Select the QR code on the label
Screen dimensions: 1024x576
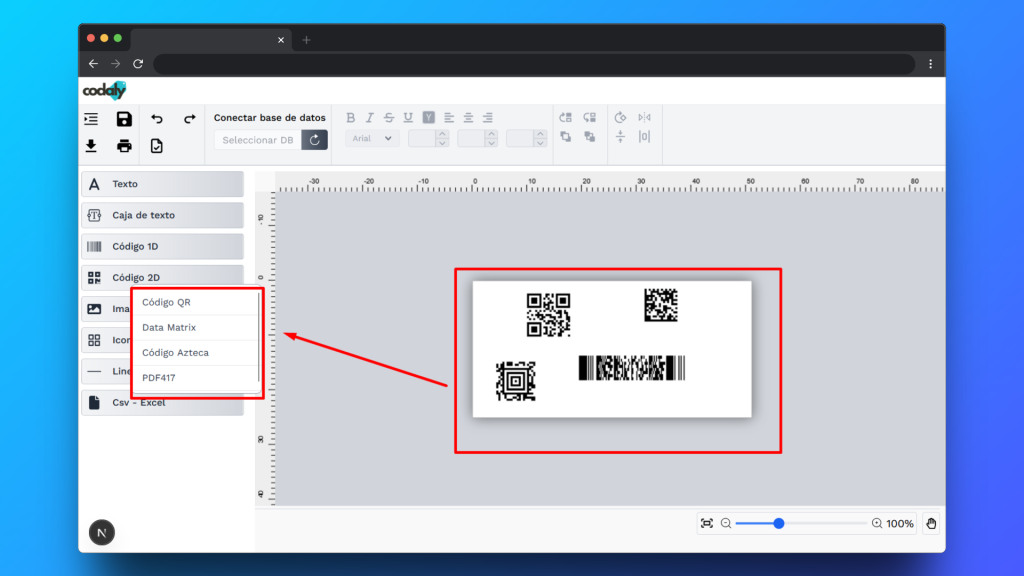(549, 315)
